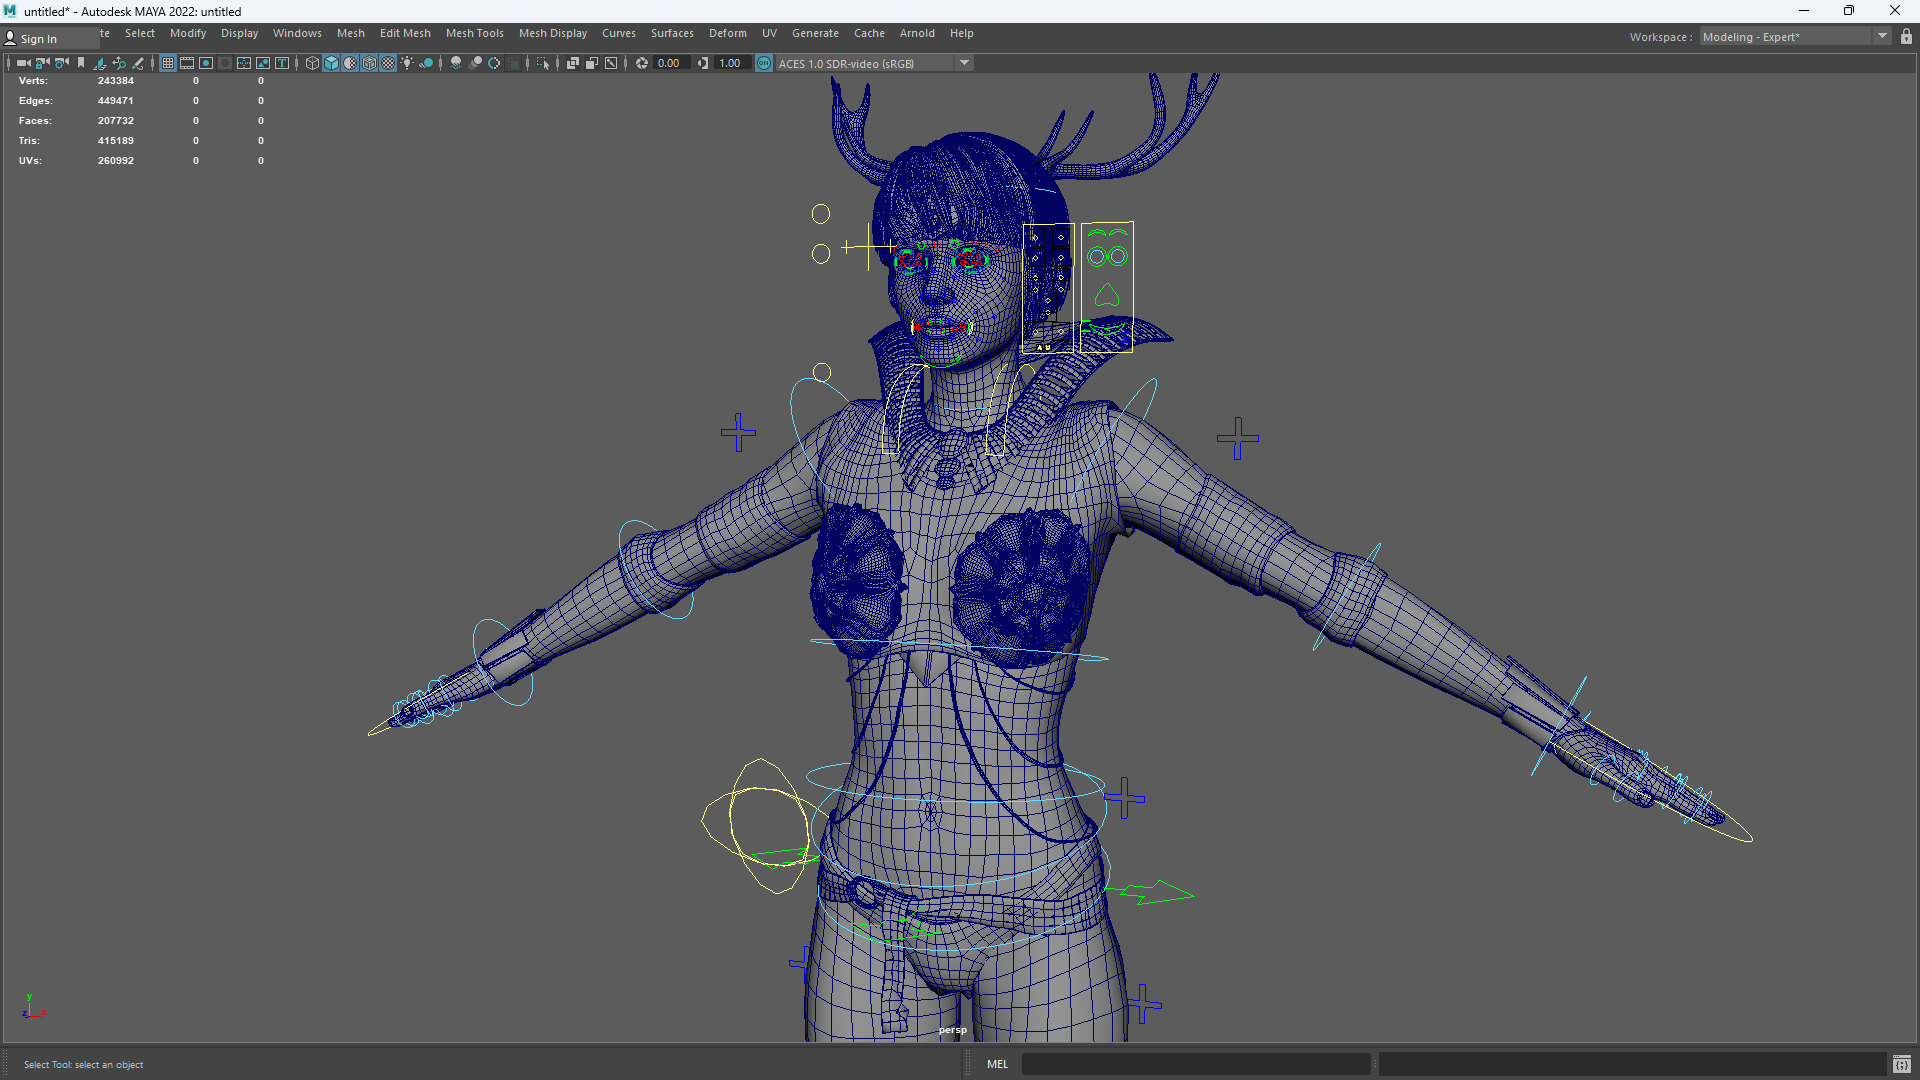Click the Gamma value field 1.00
Screen dimensions: 1920x1080
(731, 63)
